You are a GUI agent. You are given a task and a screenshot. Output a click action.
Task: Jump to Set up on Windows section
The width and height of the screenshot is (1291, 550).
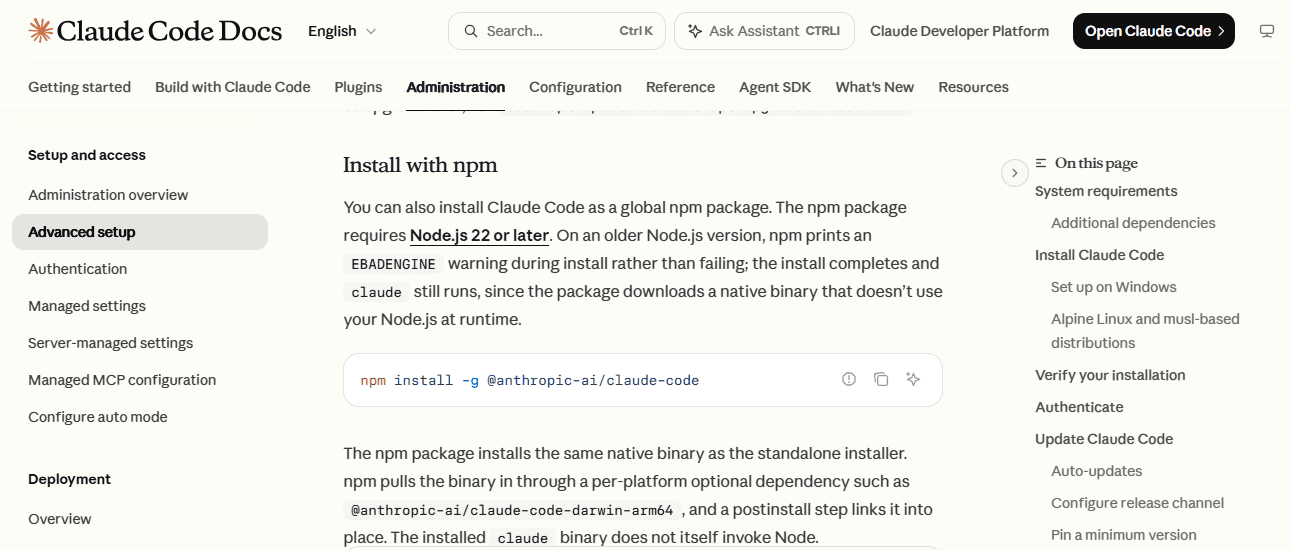(x=1113, y=287)
